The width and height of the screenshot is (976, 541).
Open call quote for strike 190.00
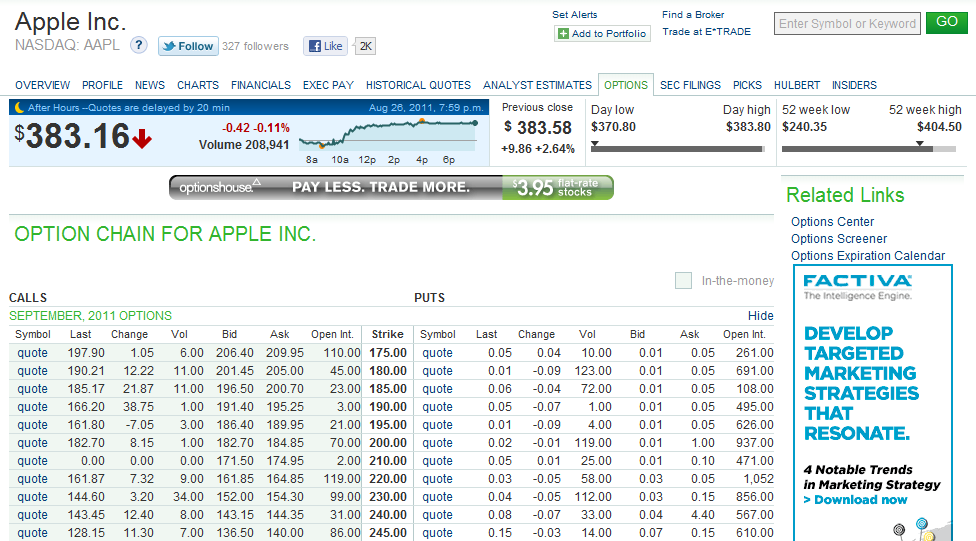click(32, 407)
